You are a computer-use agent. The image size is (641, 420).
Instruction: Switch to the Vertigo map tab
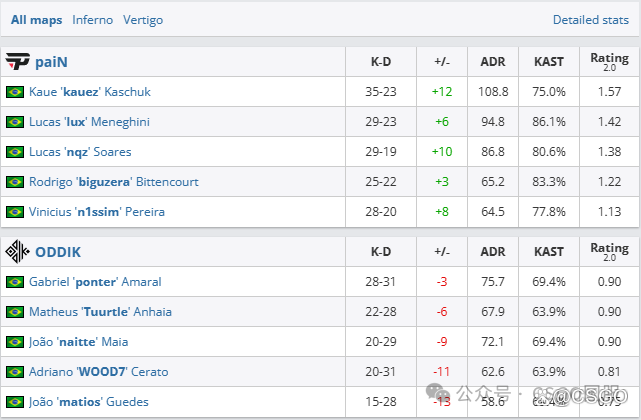(x=143, y=20)
